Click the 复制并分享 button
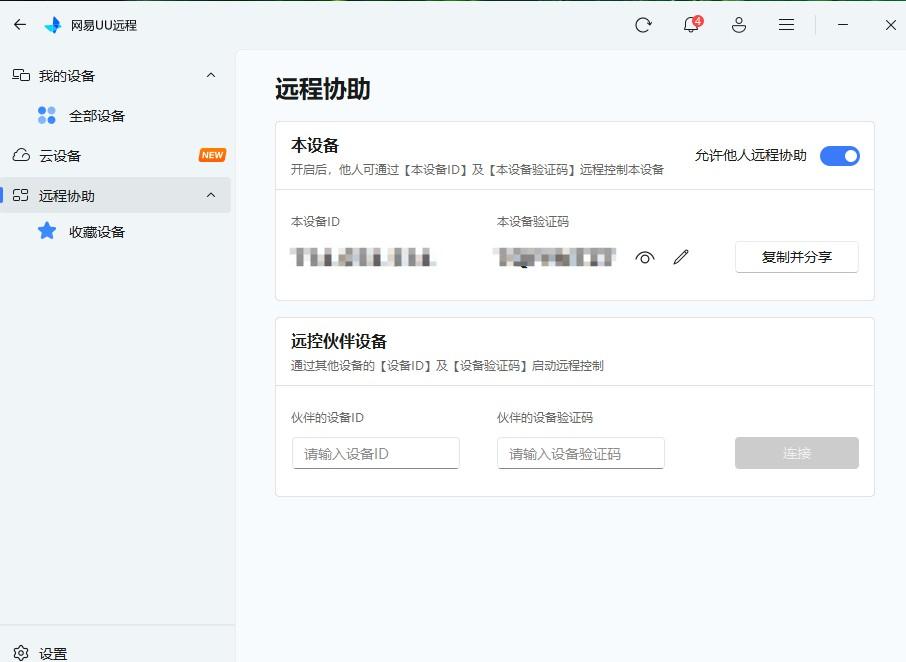The image size is (906, 662). click(796, 257)
